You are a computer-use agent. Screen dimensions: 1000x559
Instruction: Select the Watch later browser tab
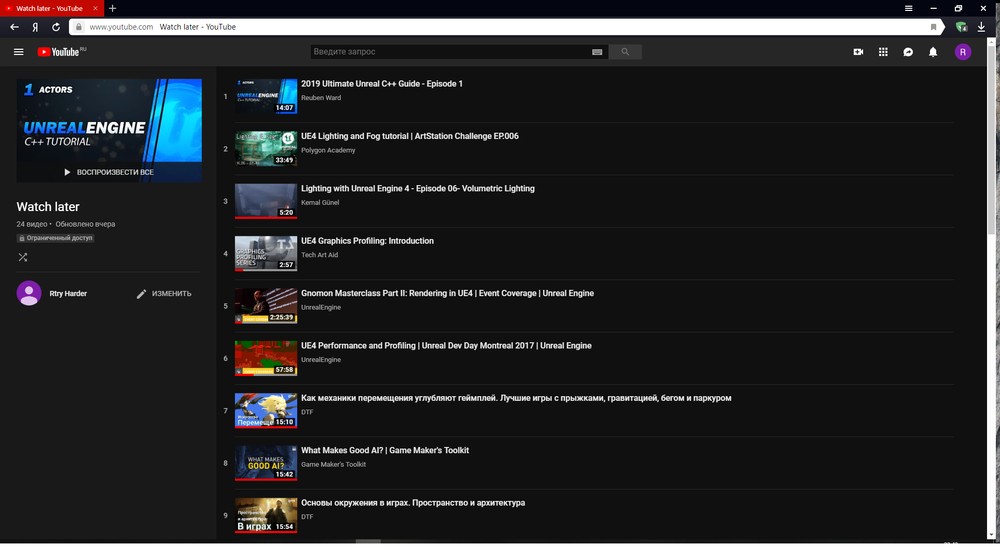coord(50,8)
